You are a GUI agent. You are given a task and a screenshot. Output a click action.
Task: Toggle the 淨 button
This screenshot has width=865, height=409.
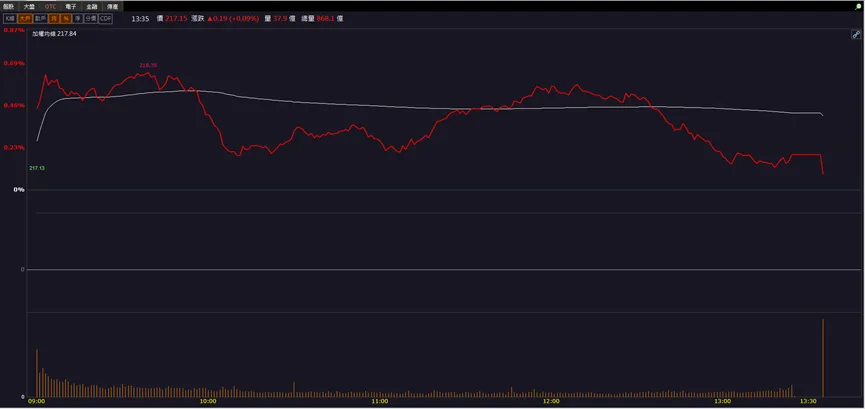click(x=78, y=19)
